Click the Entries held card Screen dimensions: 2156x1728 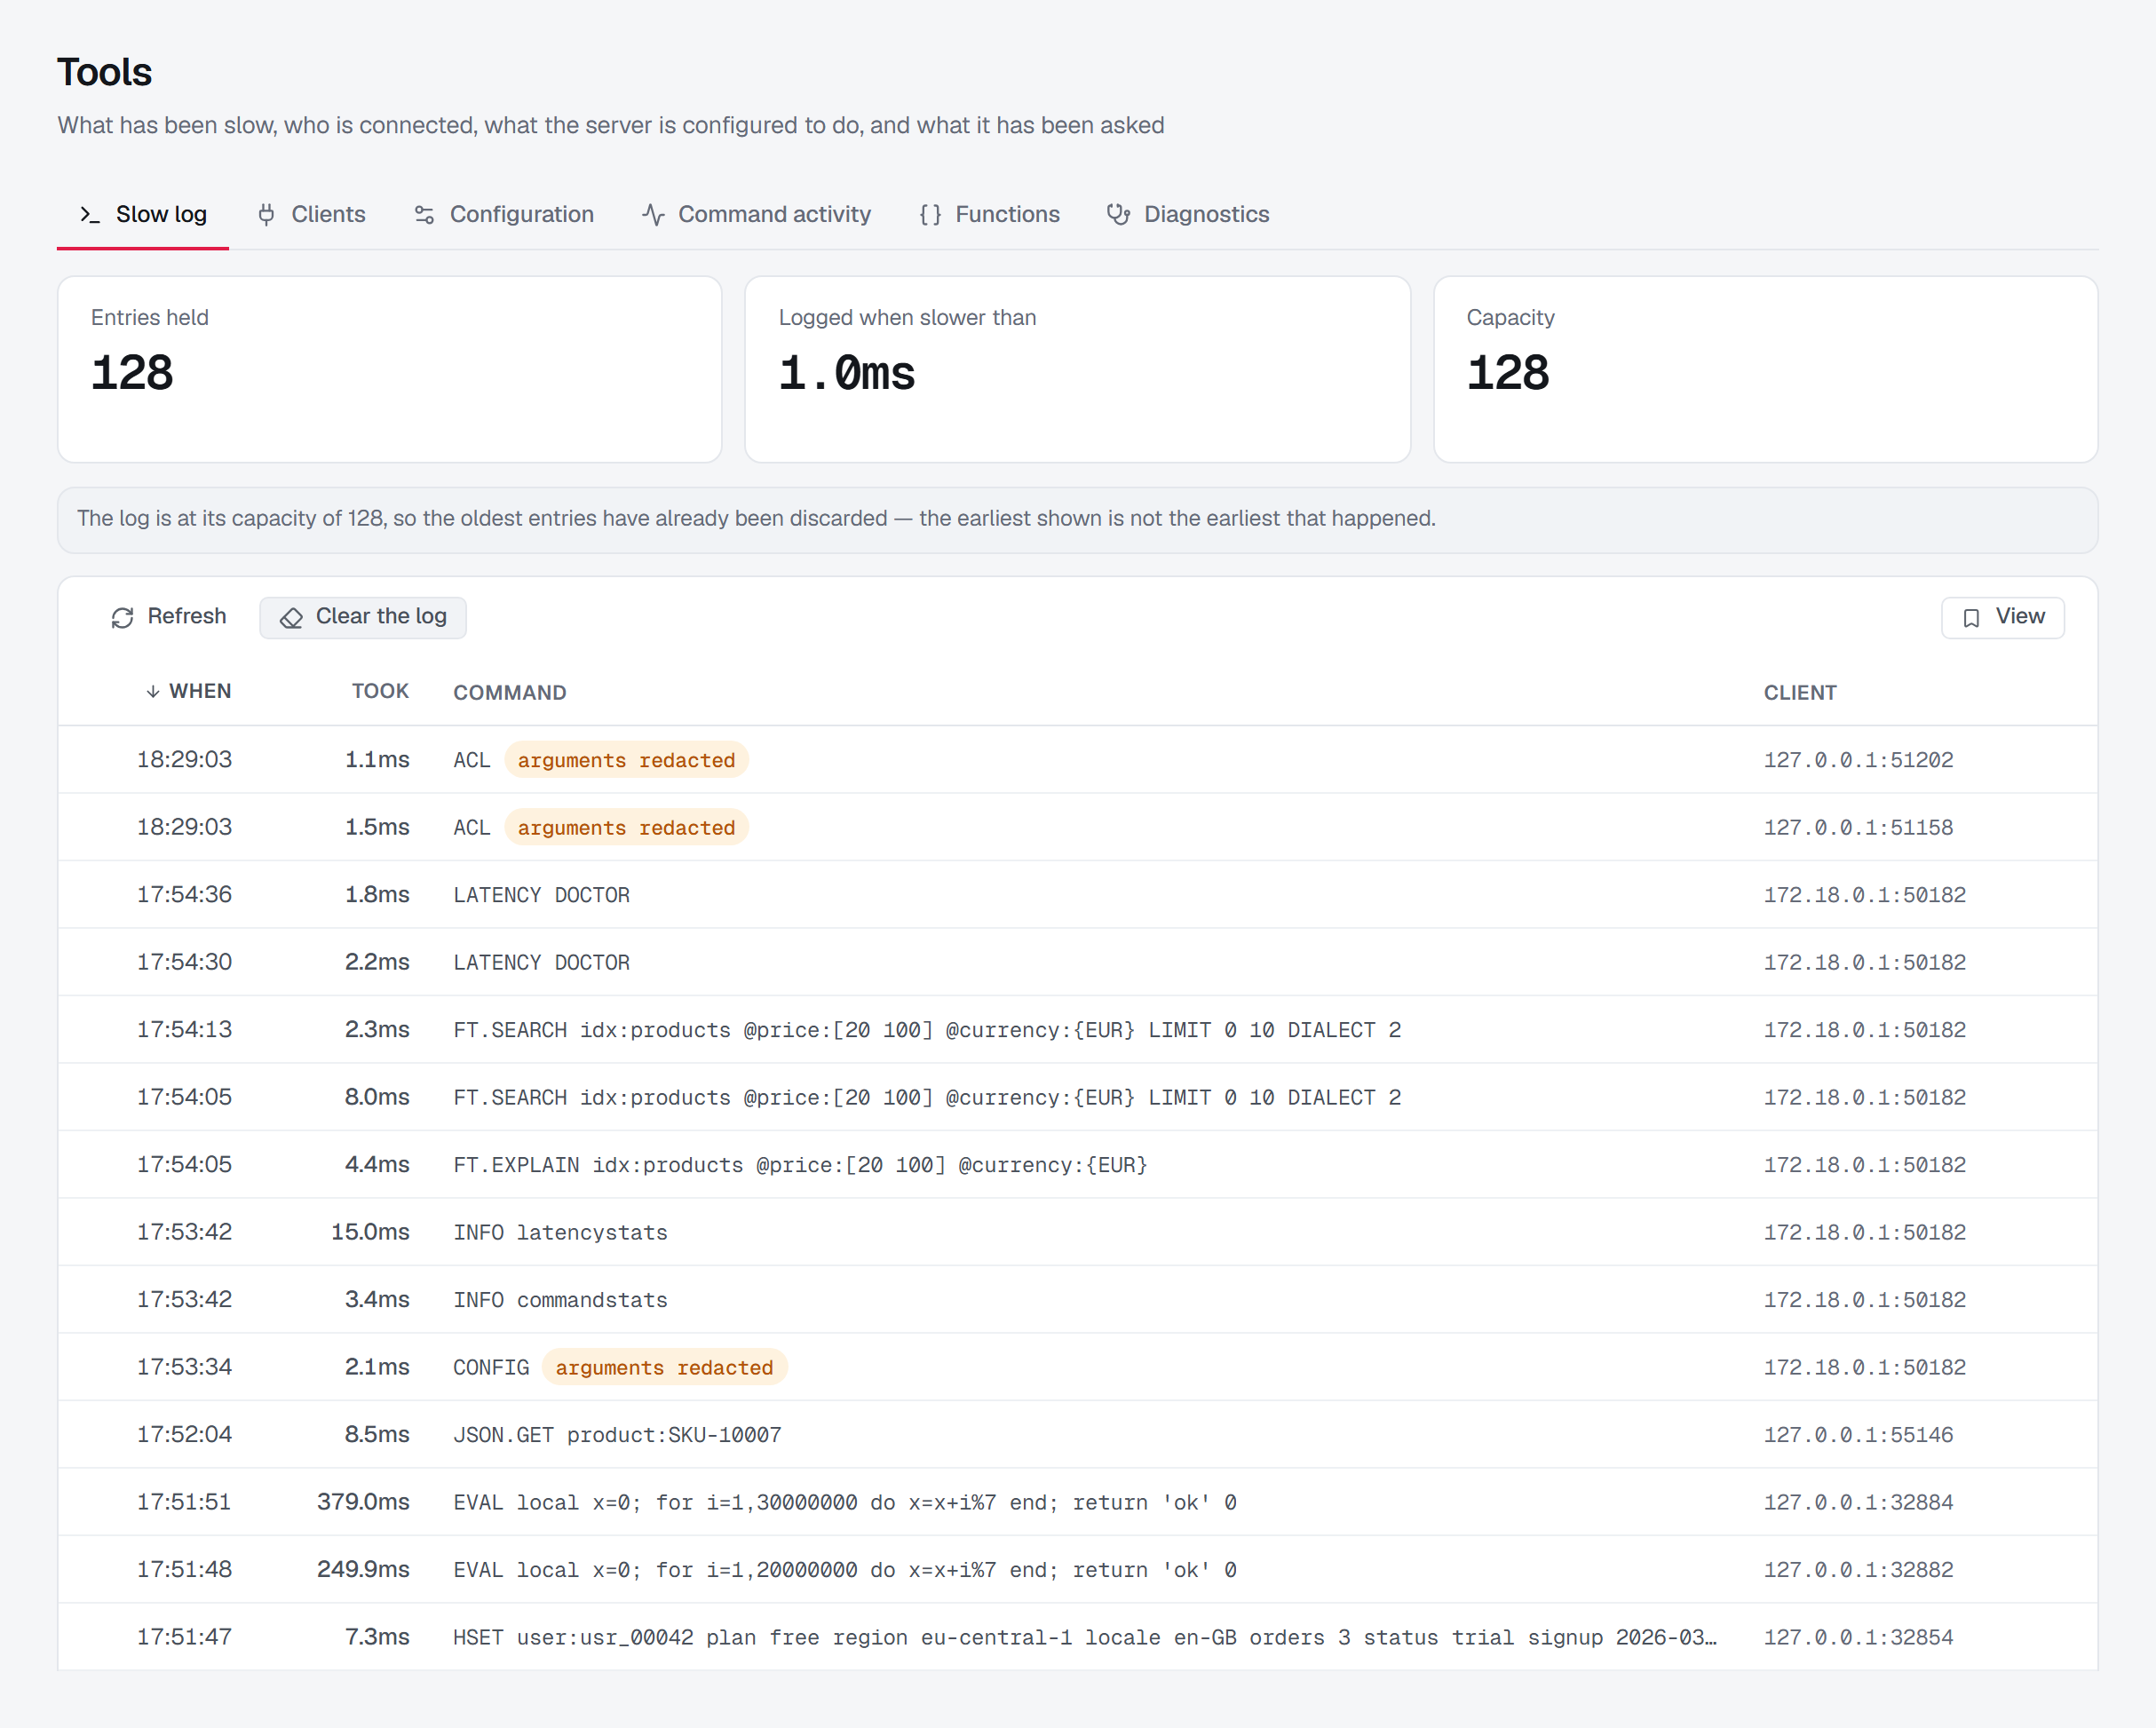[390, 369]
